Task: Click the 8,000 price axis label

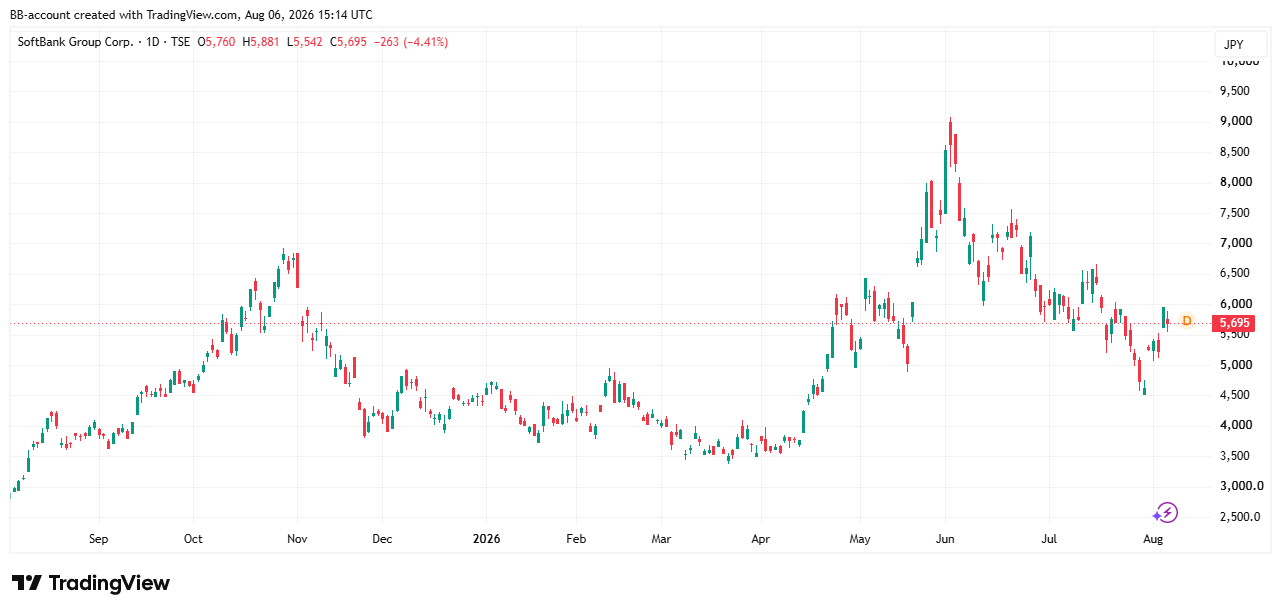Action: point(1236,182)
